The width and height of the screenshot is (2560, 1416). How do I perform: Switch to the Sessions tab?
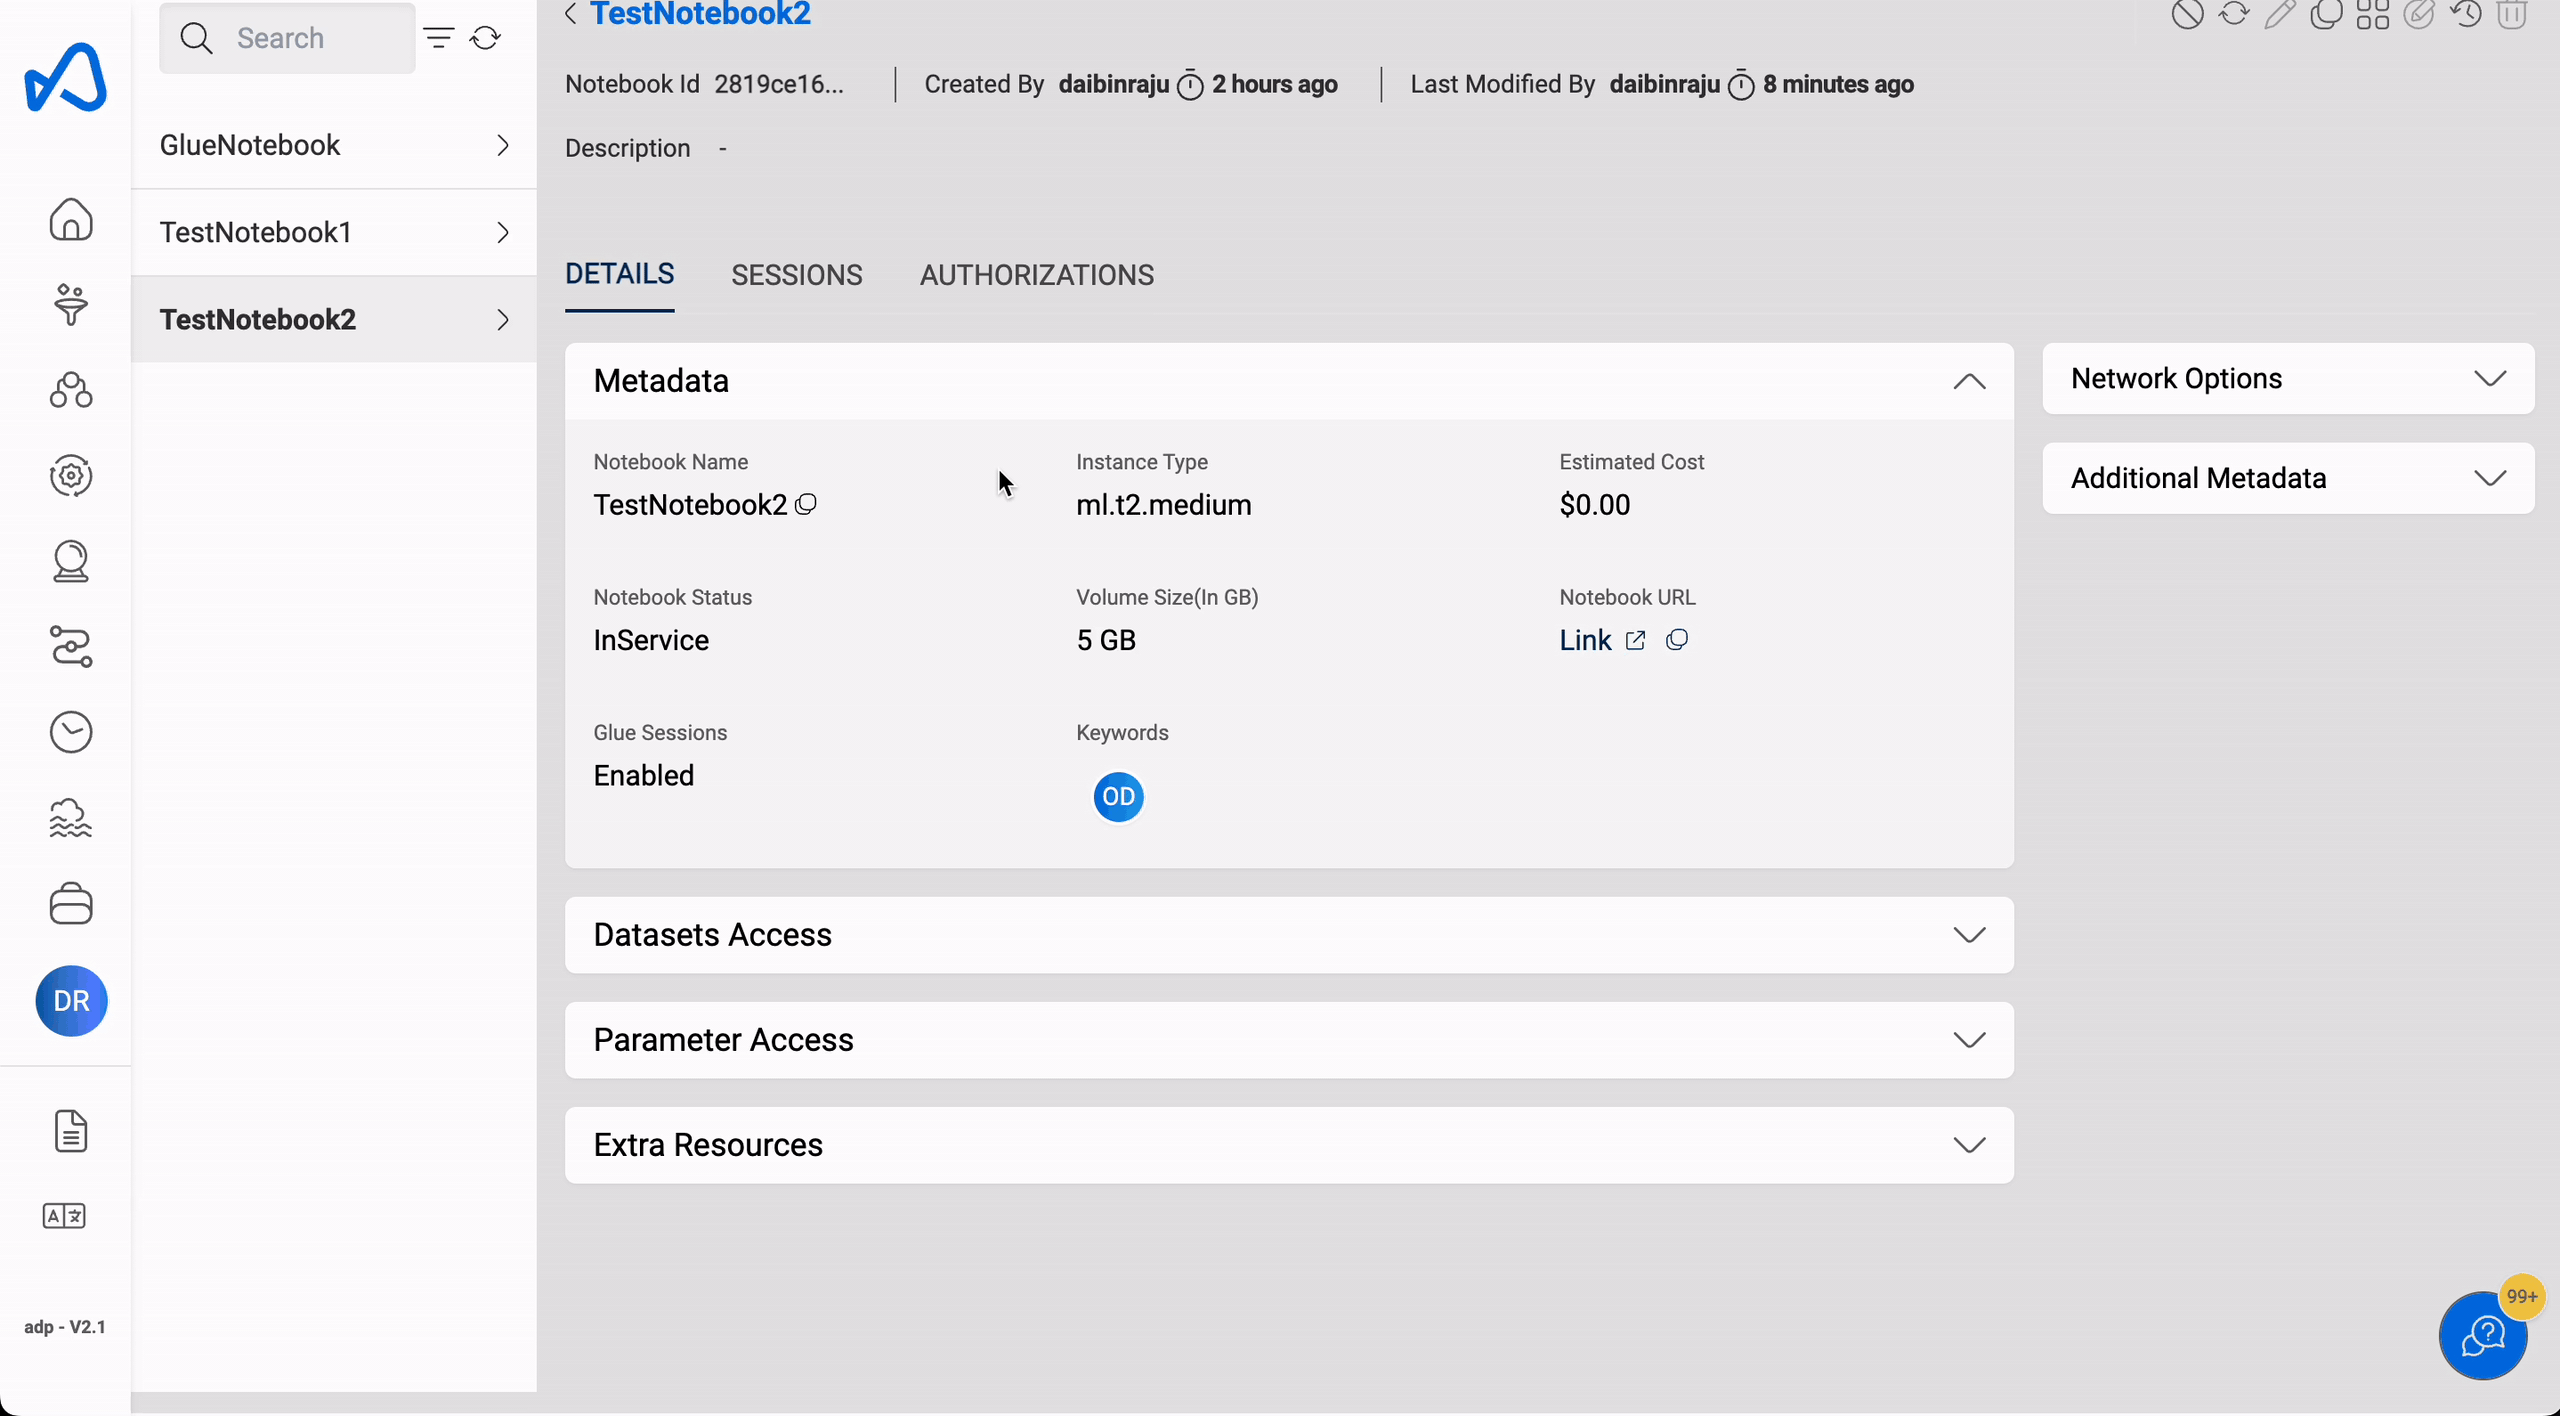797,274
